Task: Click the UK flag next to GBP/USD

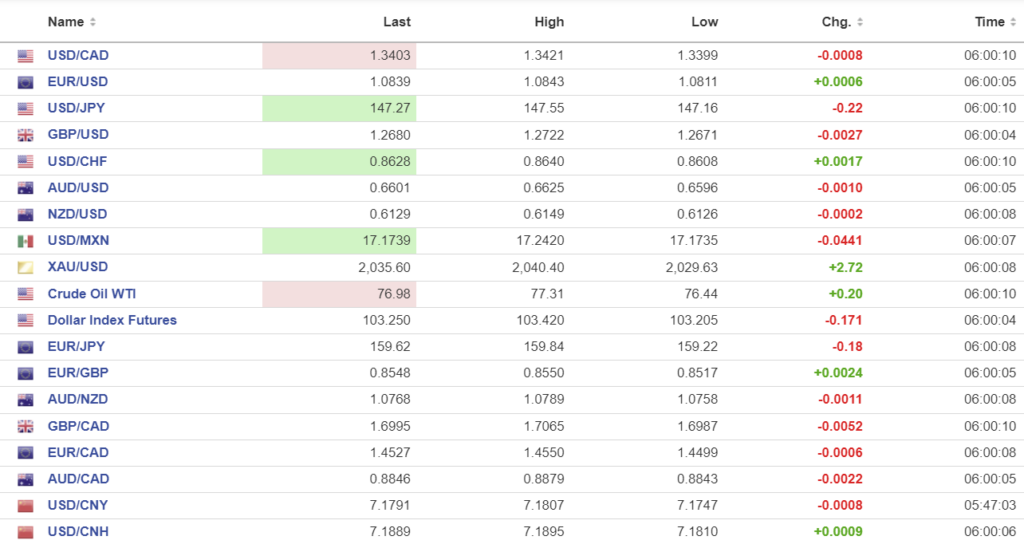Action: coord(25,135)
